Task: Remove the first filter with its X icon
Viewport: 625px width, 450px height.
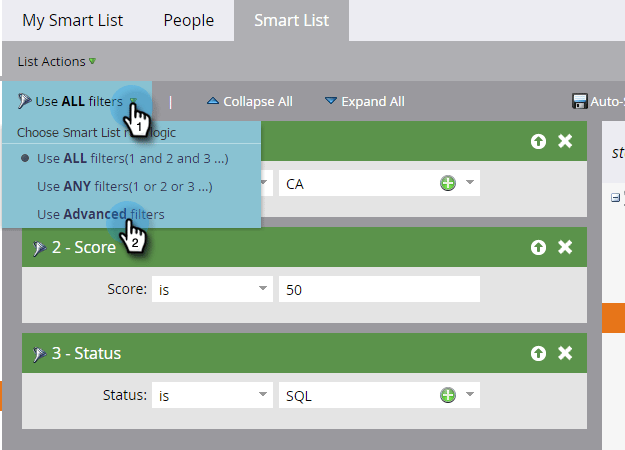Action: [565, 141]
